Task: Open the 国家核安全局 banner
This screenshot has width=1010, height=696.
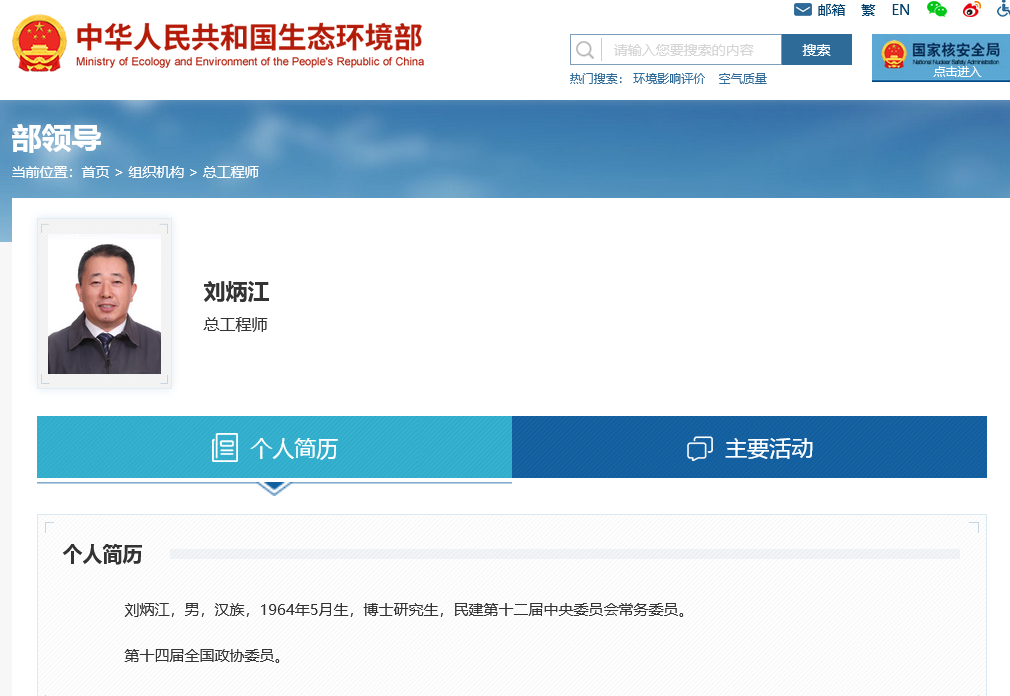Action: (x=940, y=57)
